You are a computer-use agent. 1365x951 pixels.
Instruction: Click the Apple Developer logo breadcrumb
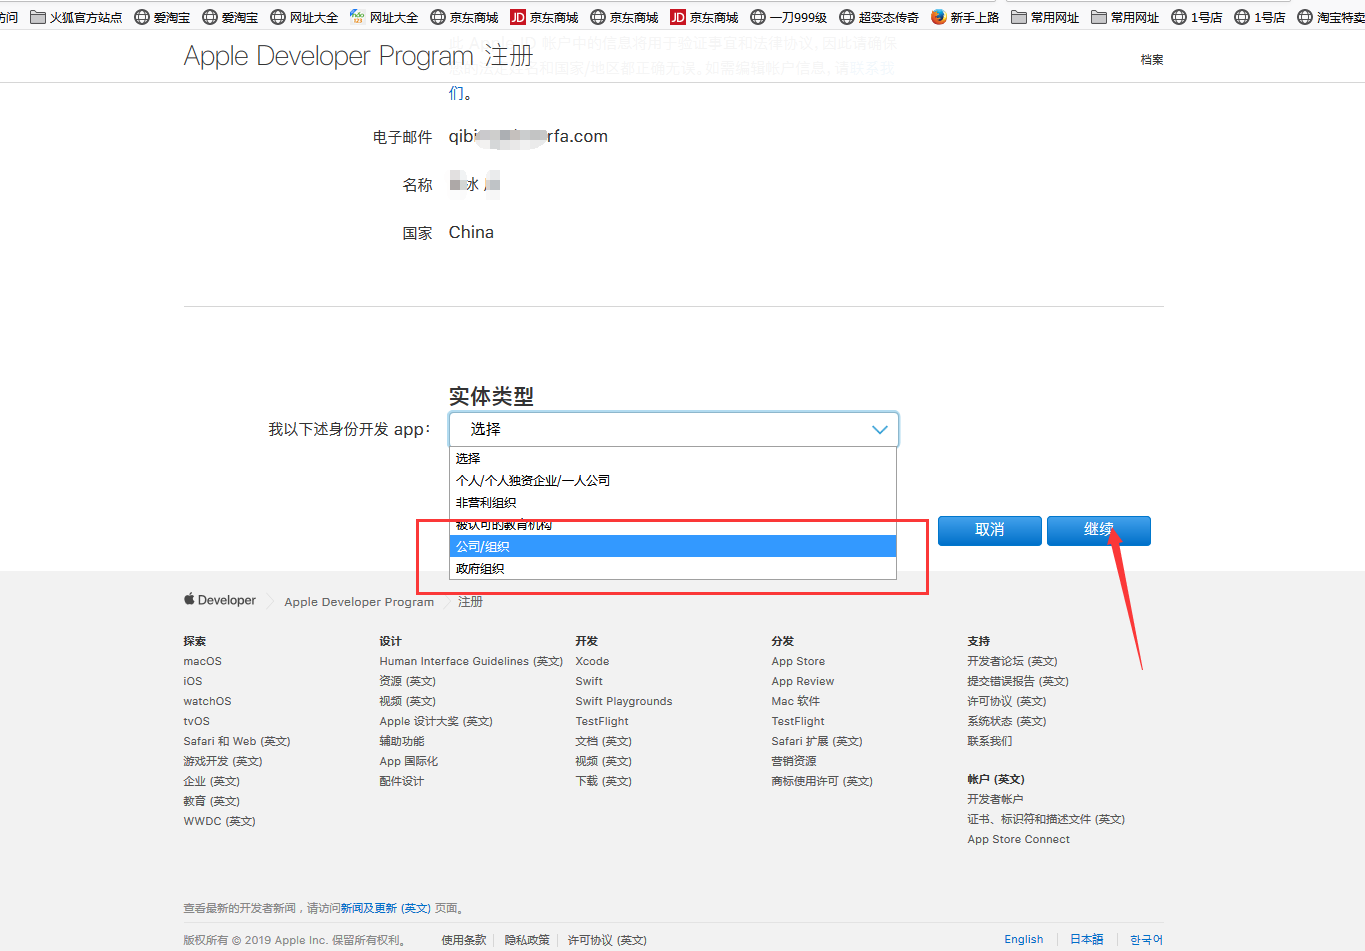point(219,600)
